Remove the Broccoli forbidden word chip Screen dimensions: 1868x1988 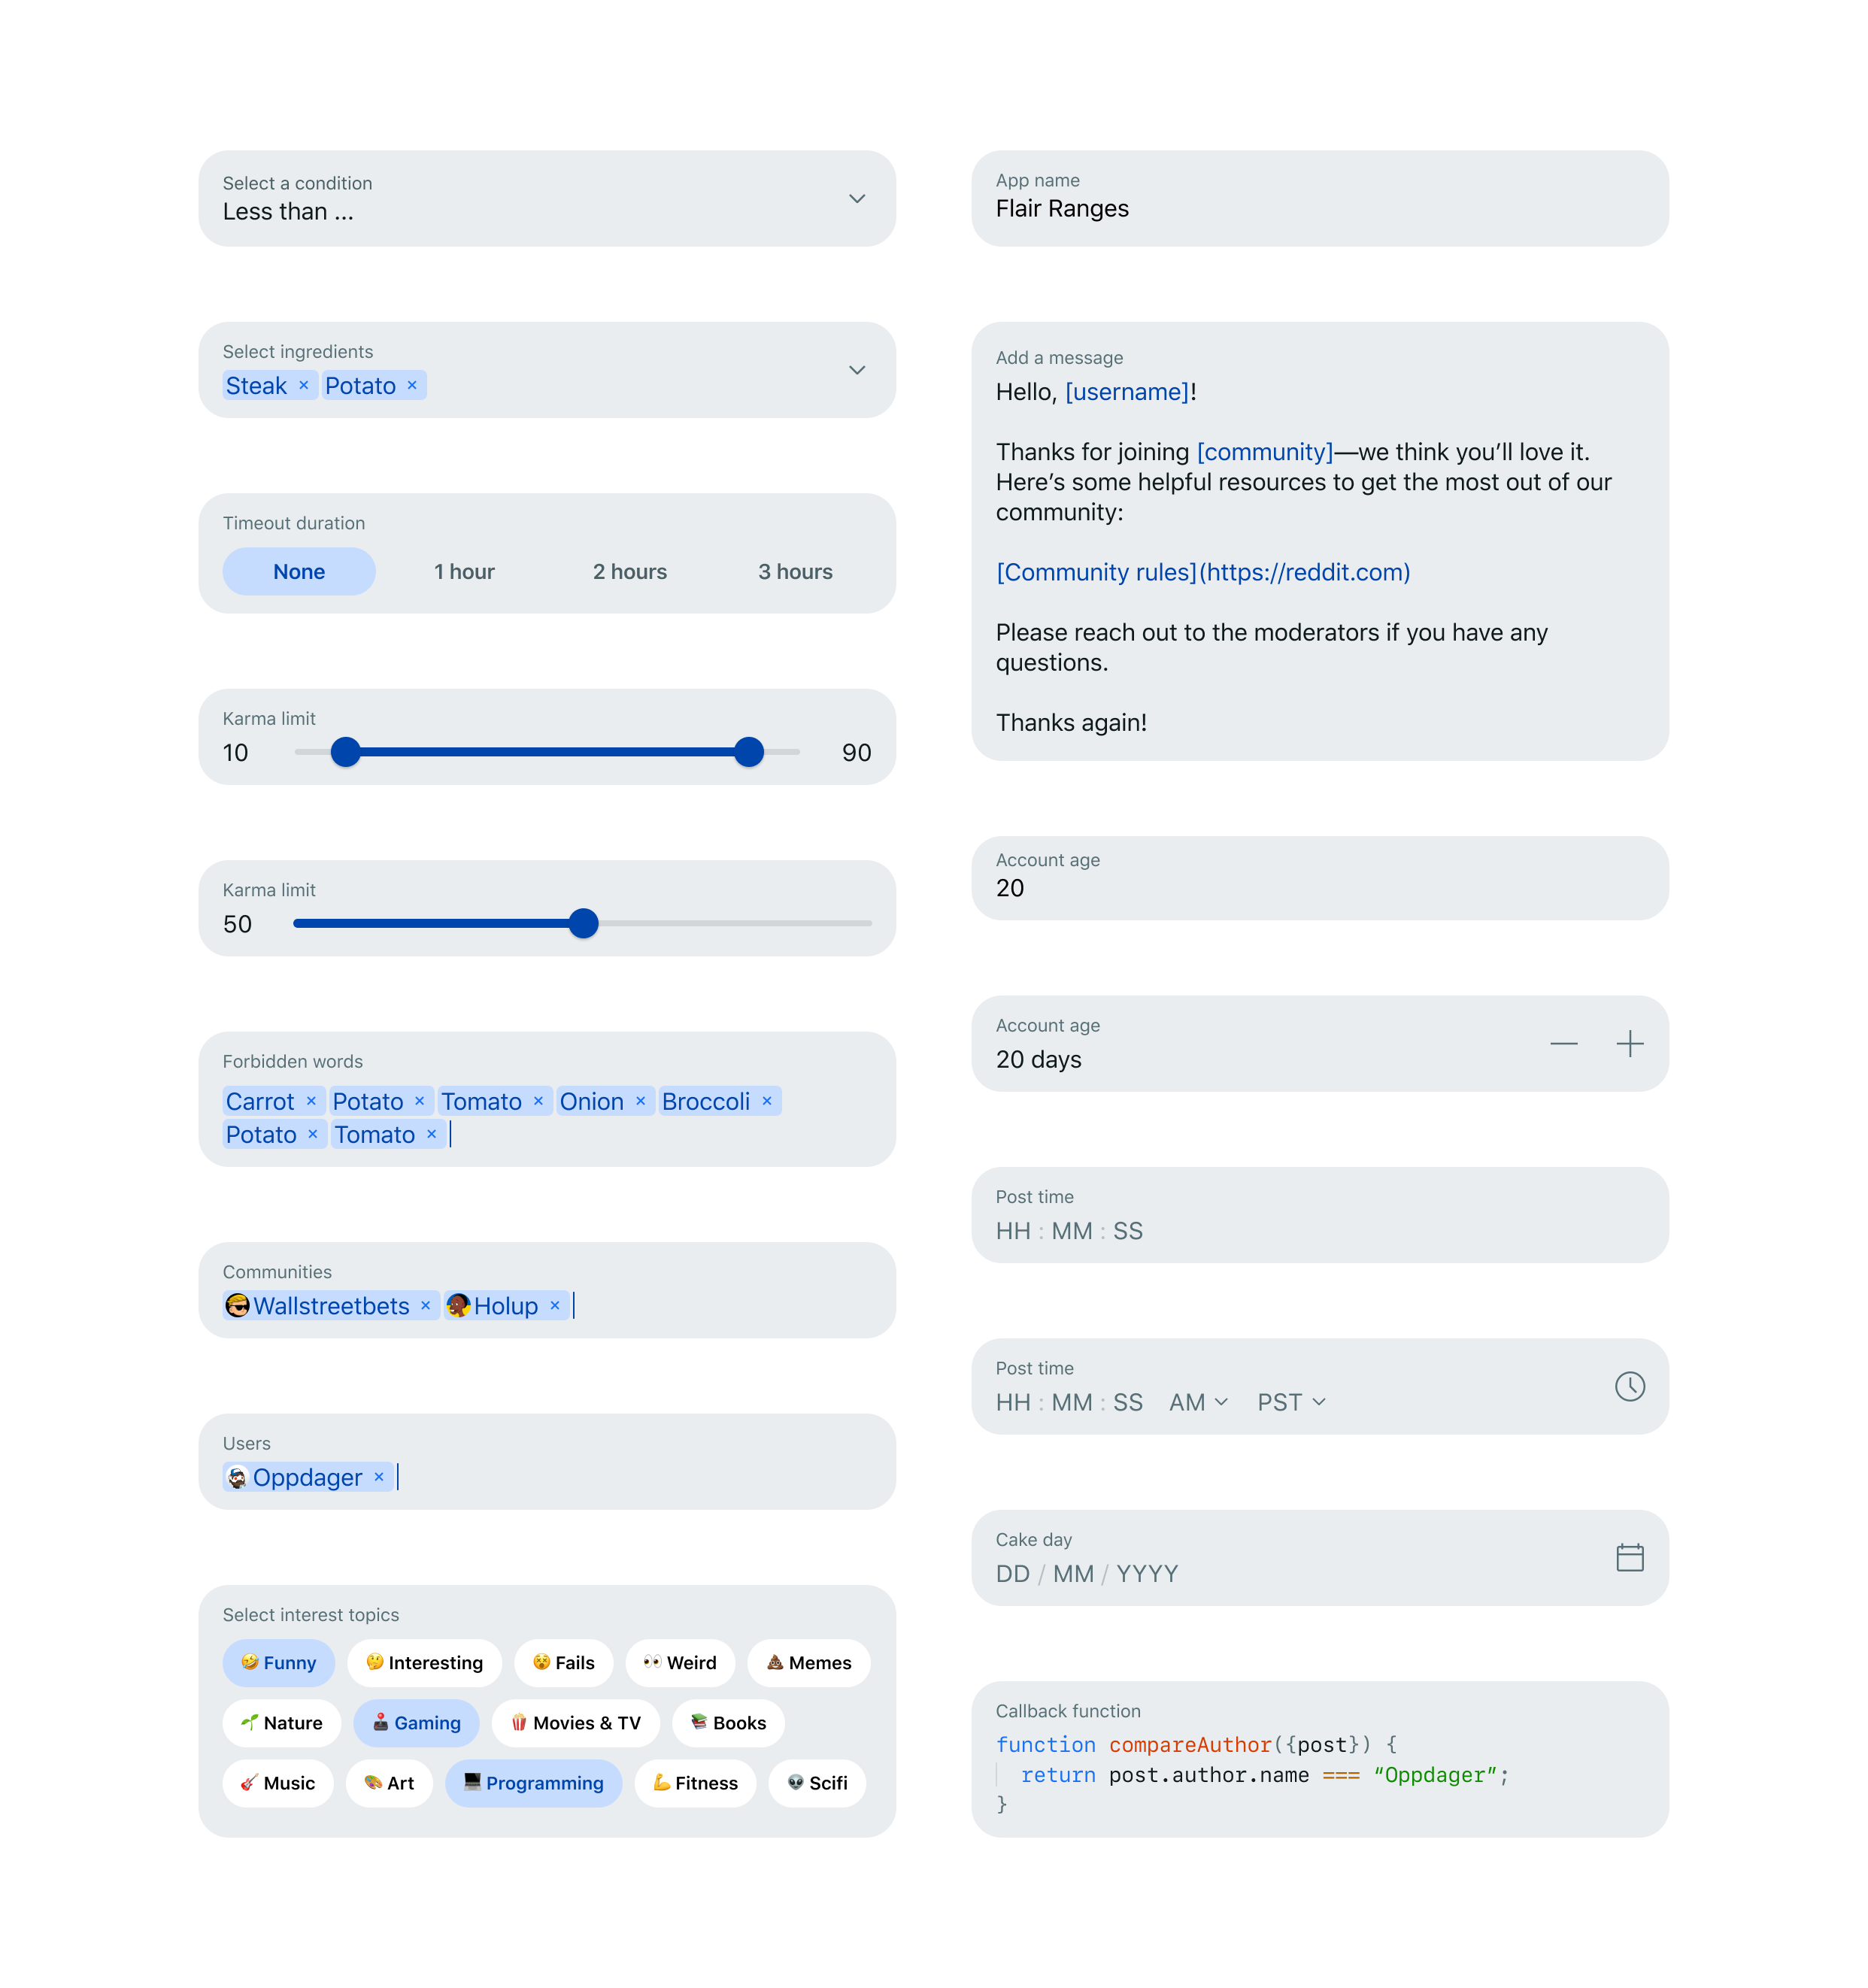click(767, 1101)
